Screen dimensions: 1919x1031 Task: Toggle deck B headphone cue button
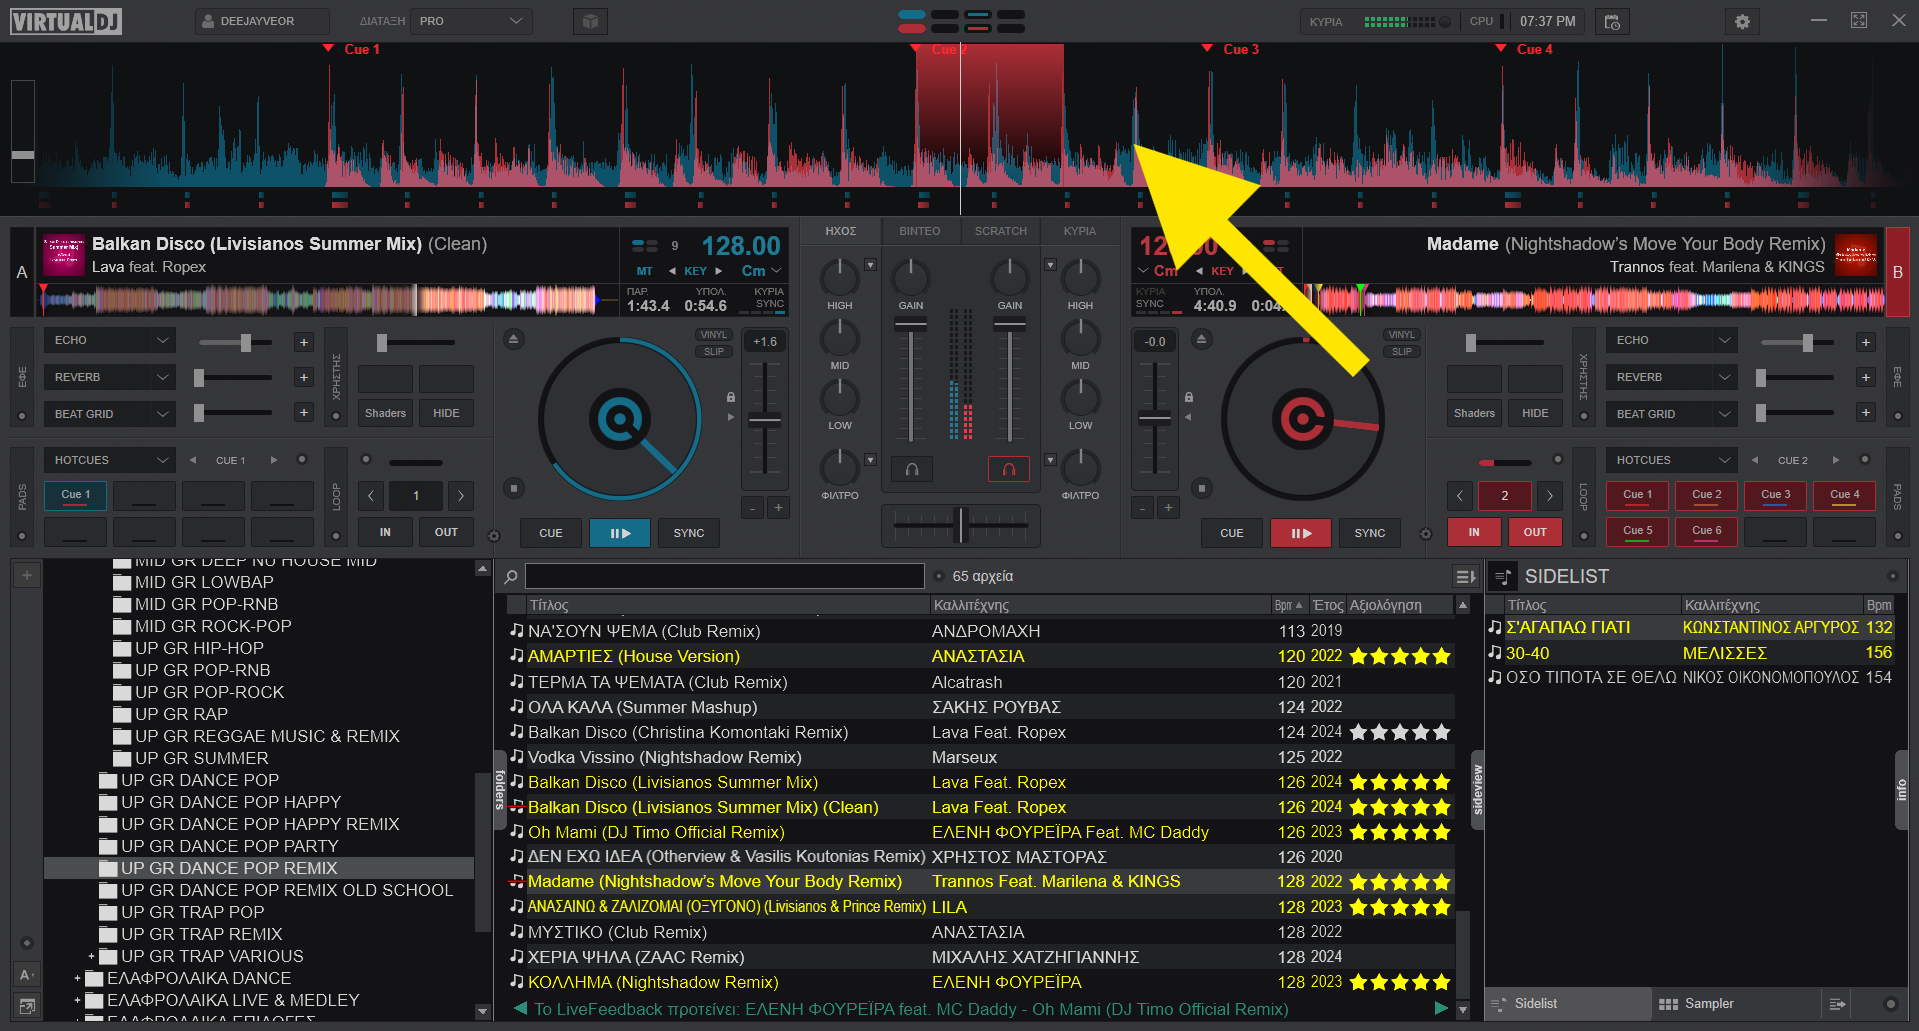1008,469
